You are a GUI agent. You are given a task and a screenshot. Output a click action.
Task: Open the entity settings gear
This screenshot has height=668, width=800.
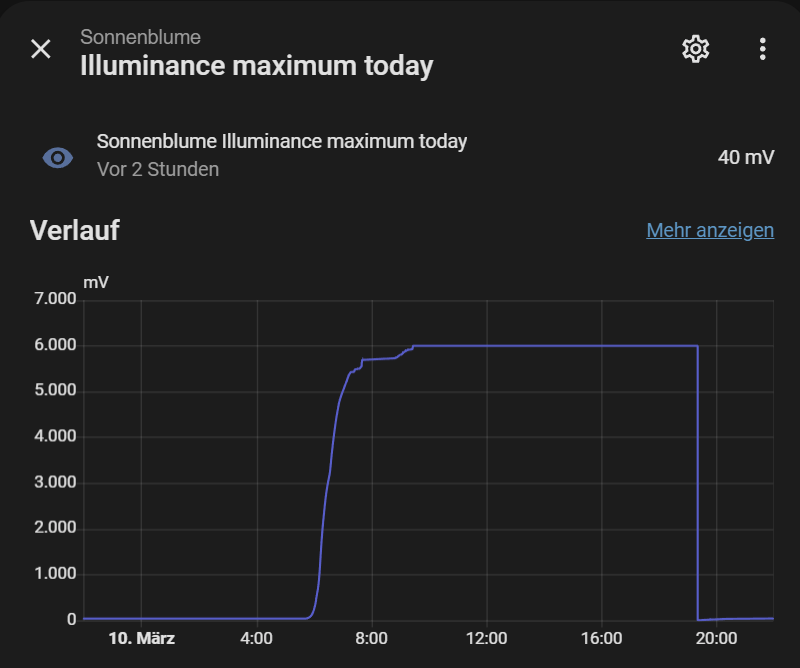click(695, 49)
